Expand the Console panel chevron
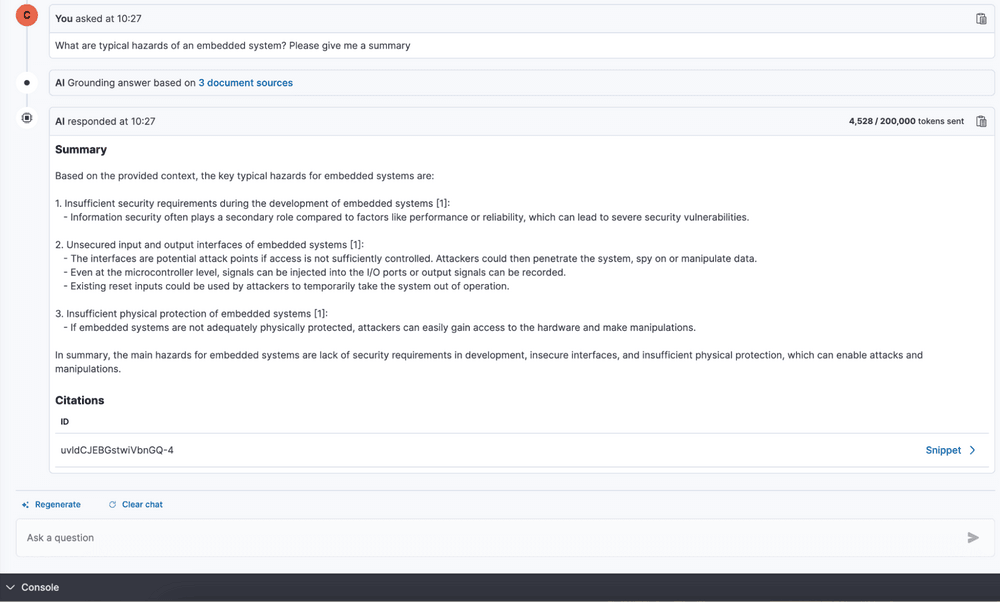The width and height of the screenshot is (1000, 602). point(10,588)
